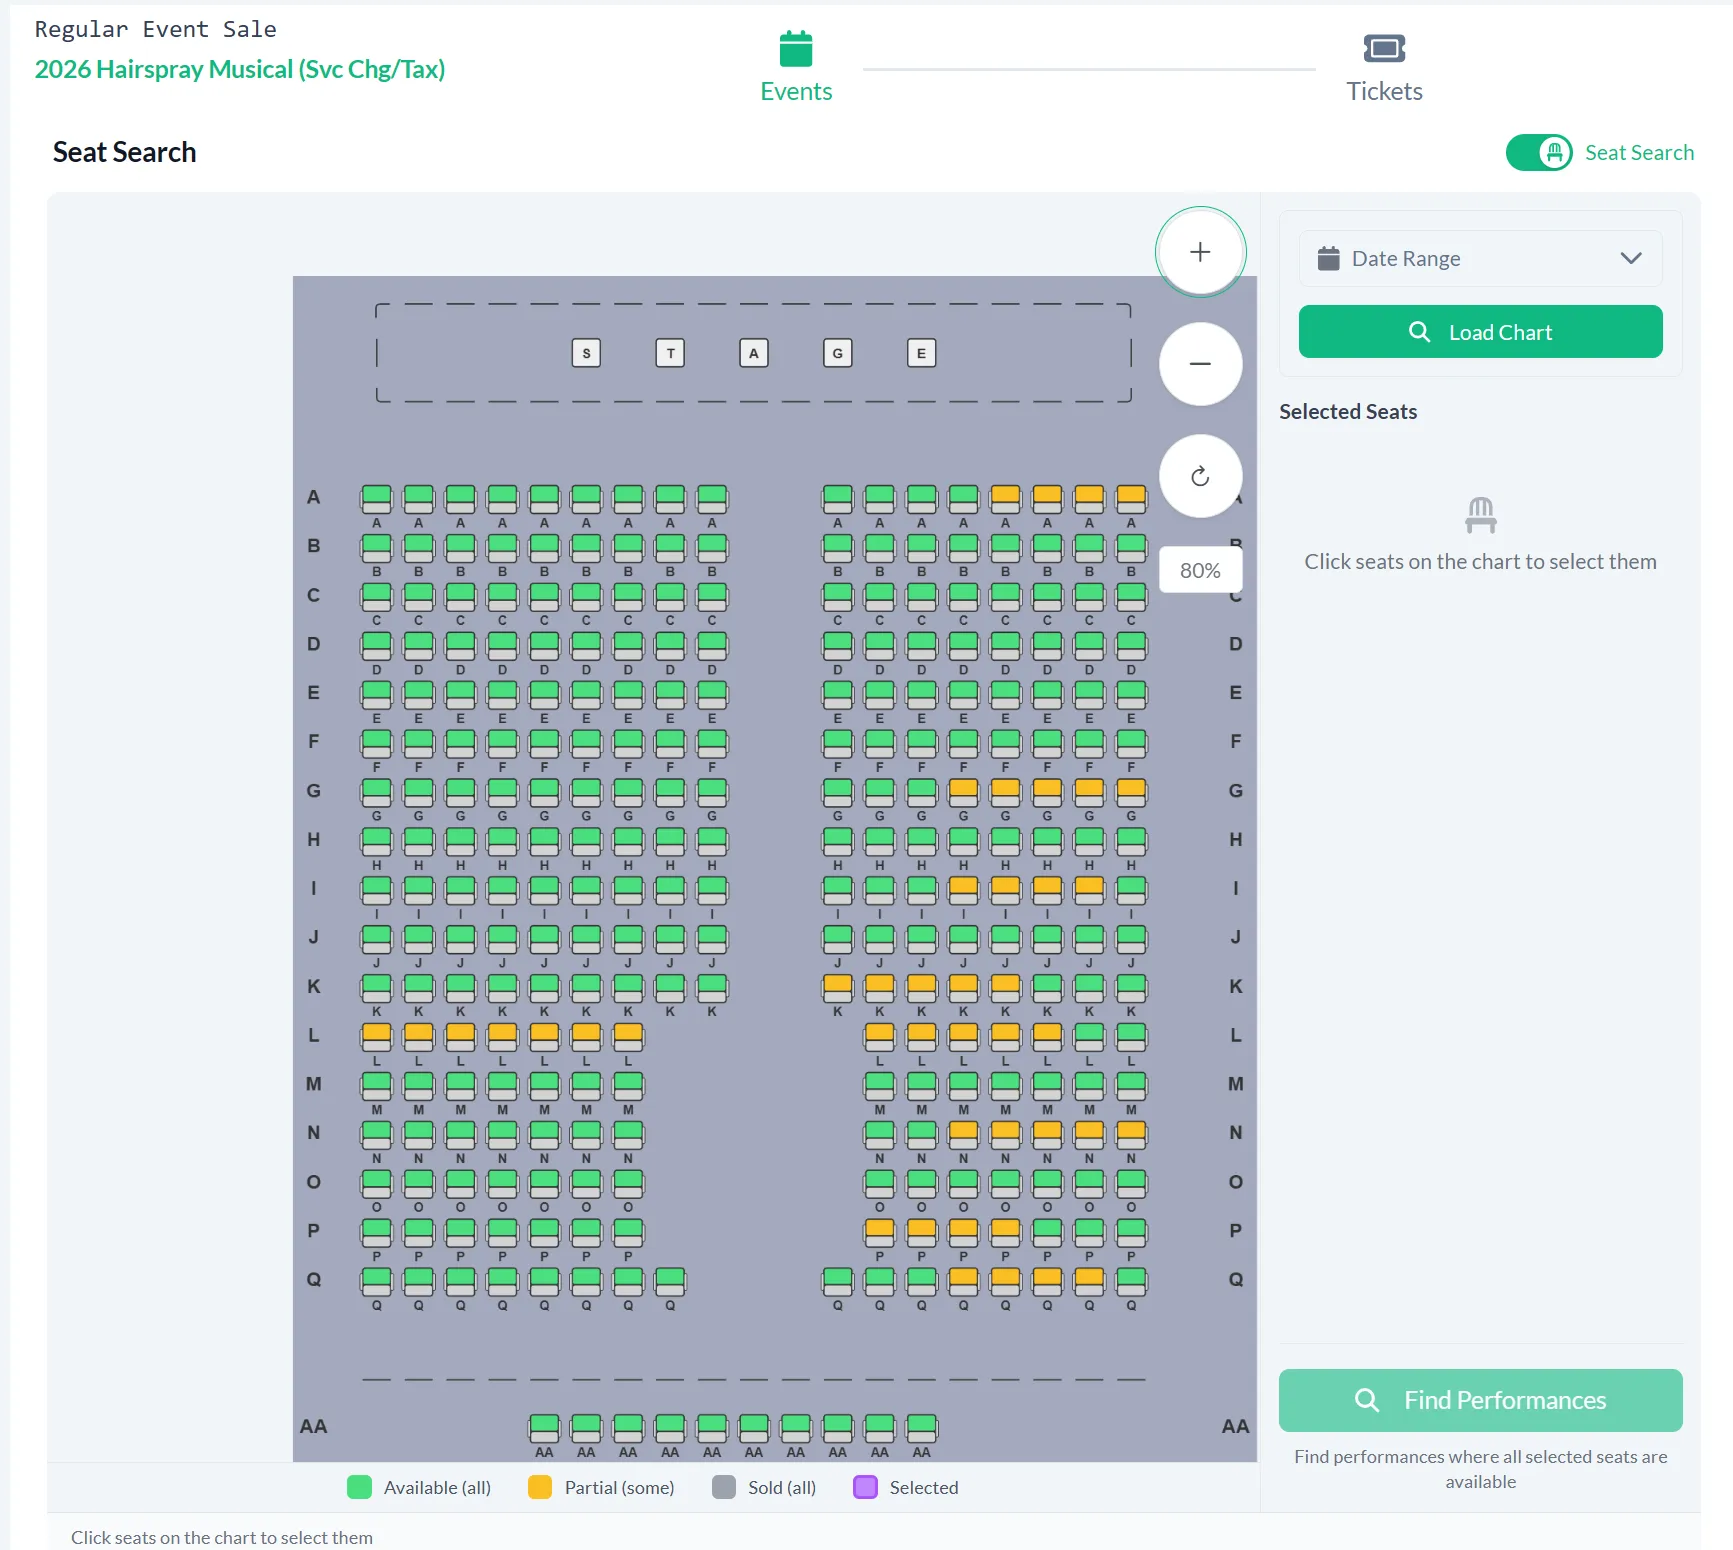Select stage letter E box

(921, 353)
